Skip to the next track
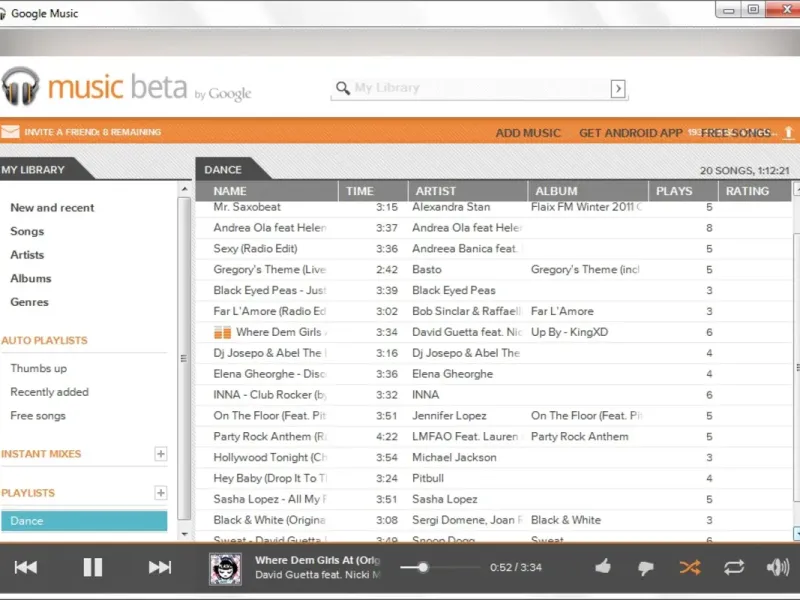800x600 pixels. click(x=160, y=567)
